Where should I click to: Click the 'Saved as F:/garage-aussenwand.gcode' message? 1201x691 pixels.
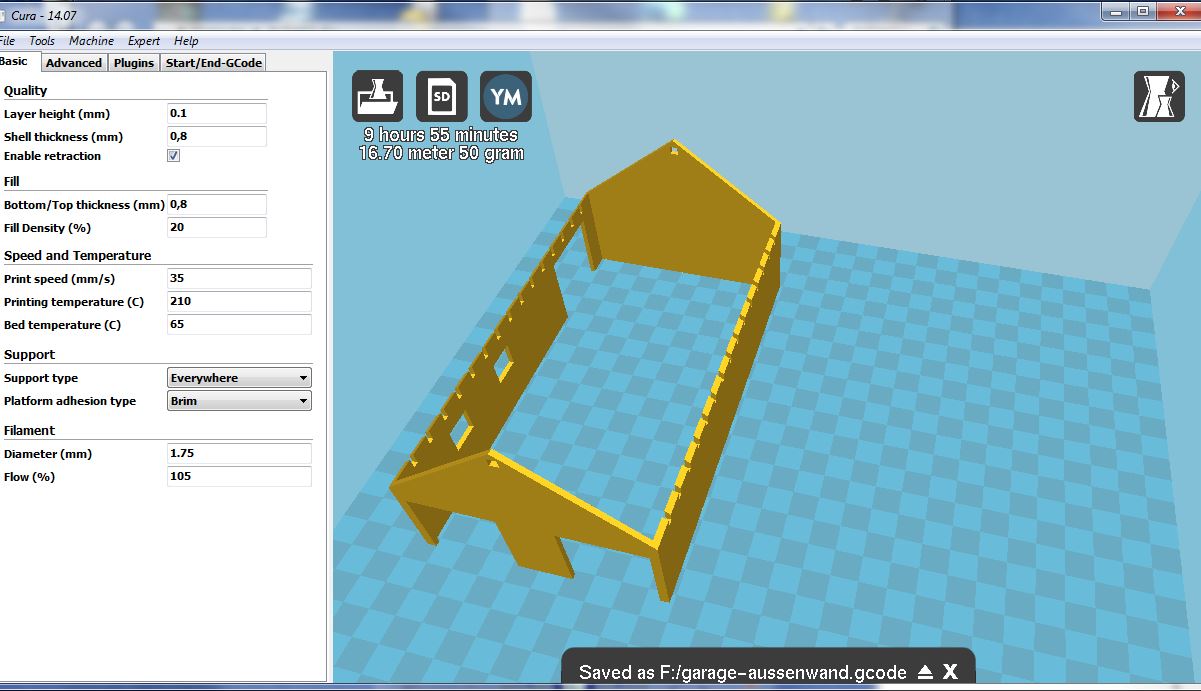click(743, 672)
